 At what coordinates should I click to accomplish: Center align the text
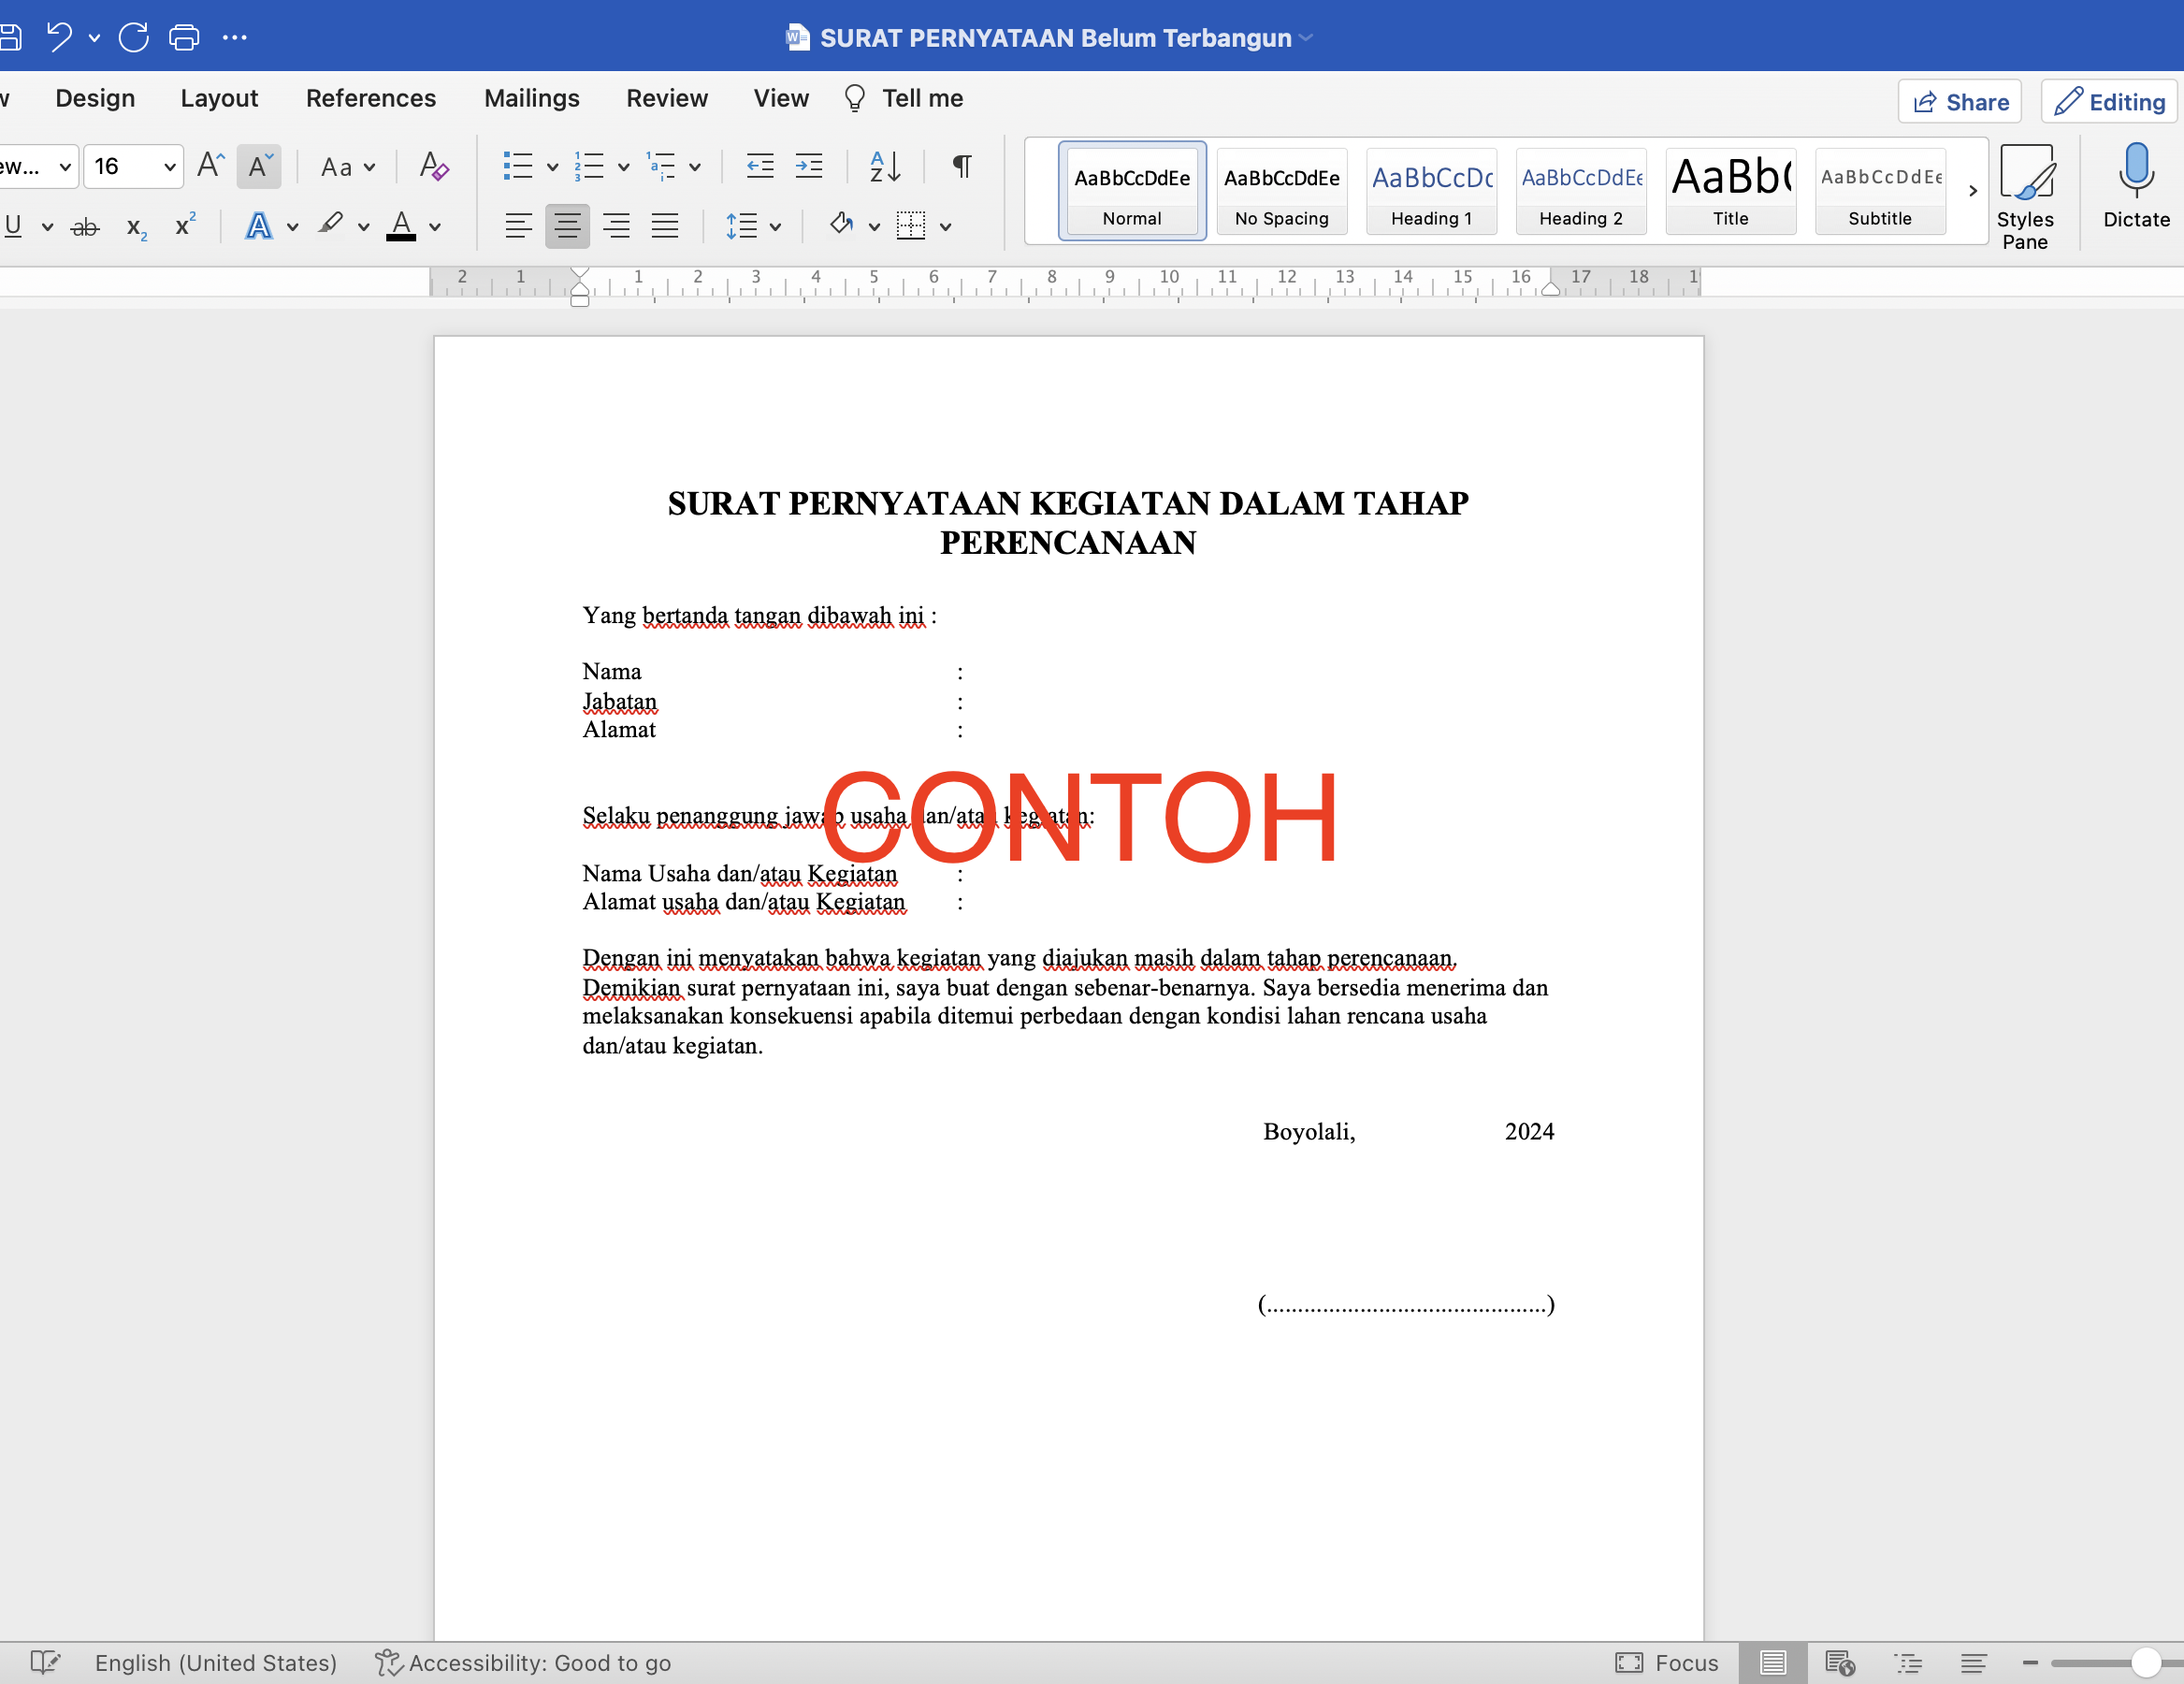pyautogui.click(x=567, y=226)
